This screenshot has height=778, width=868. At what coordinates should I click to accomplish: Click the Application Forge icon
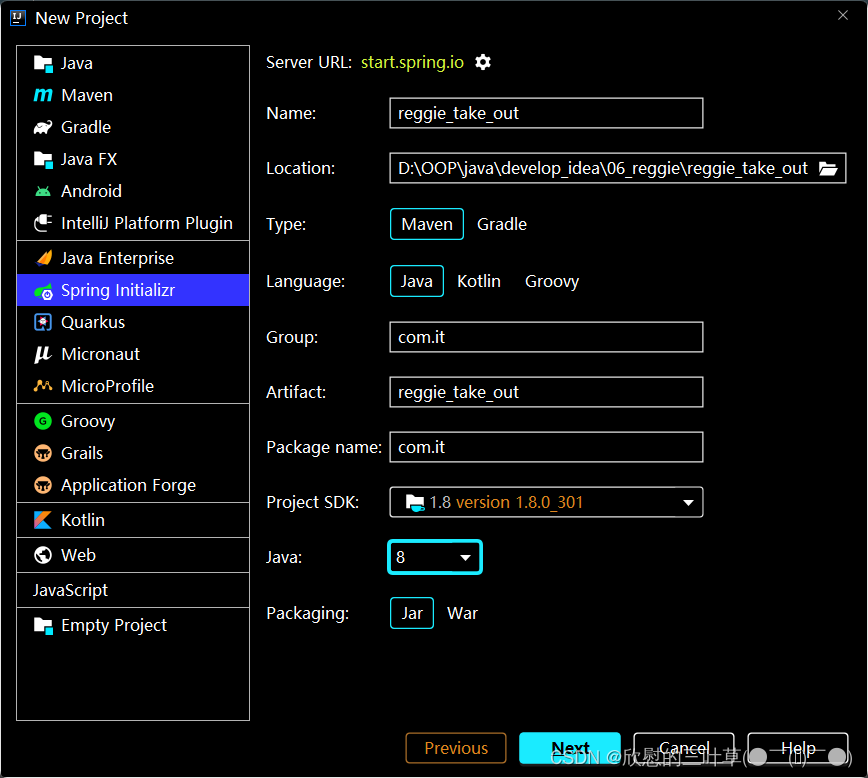click(43, 486)
